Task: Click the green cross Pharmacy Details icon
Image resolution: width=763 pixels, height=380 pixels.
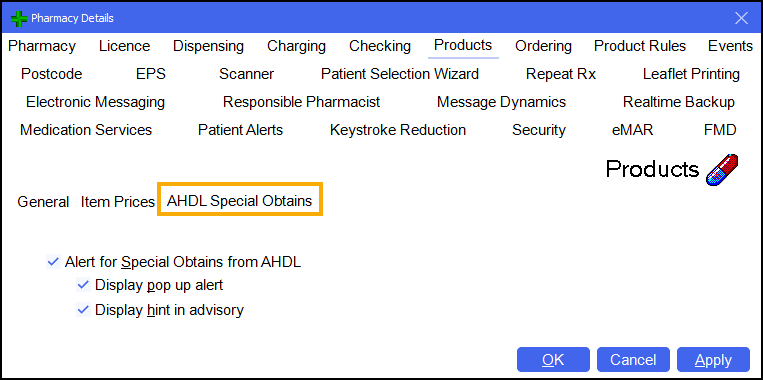Action: 18,18
